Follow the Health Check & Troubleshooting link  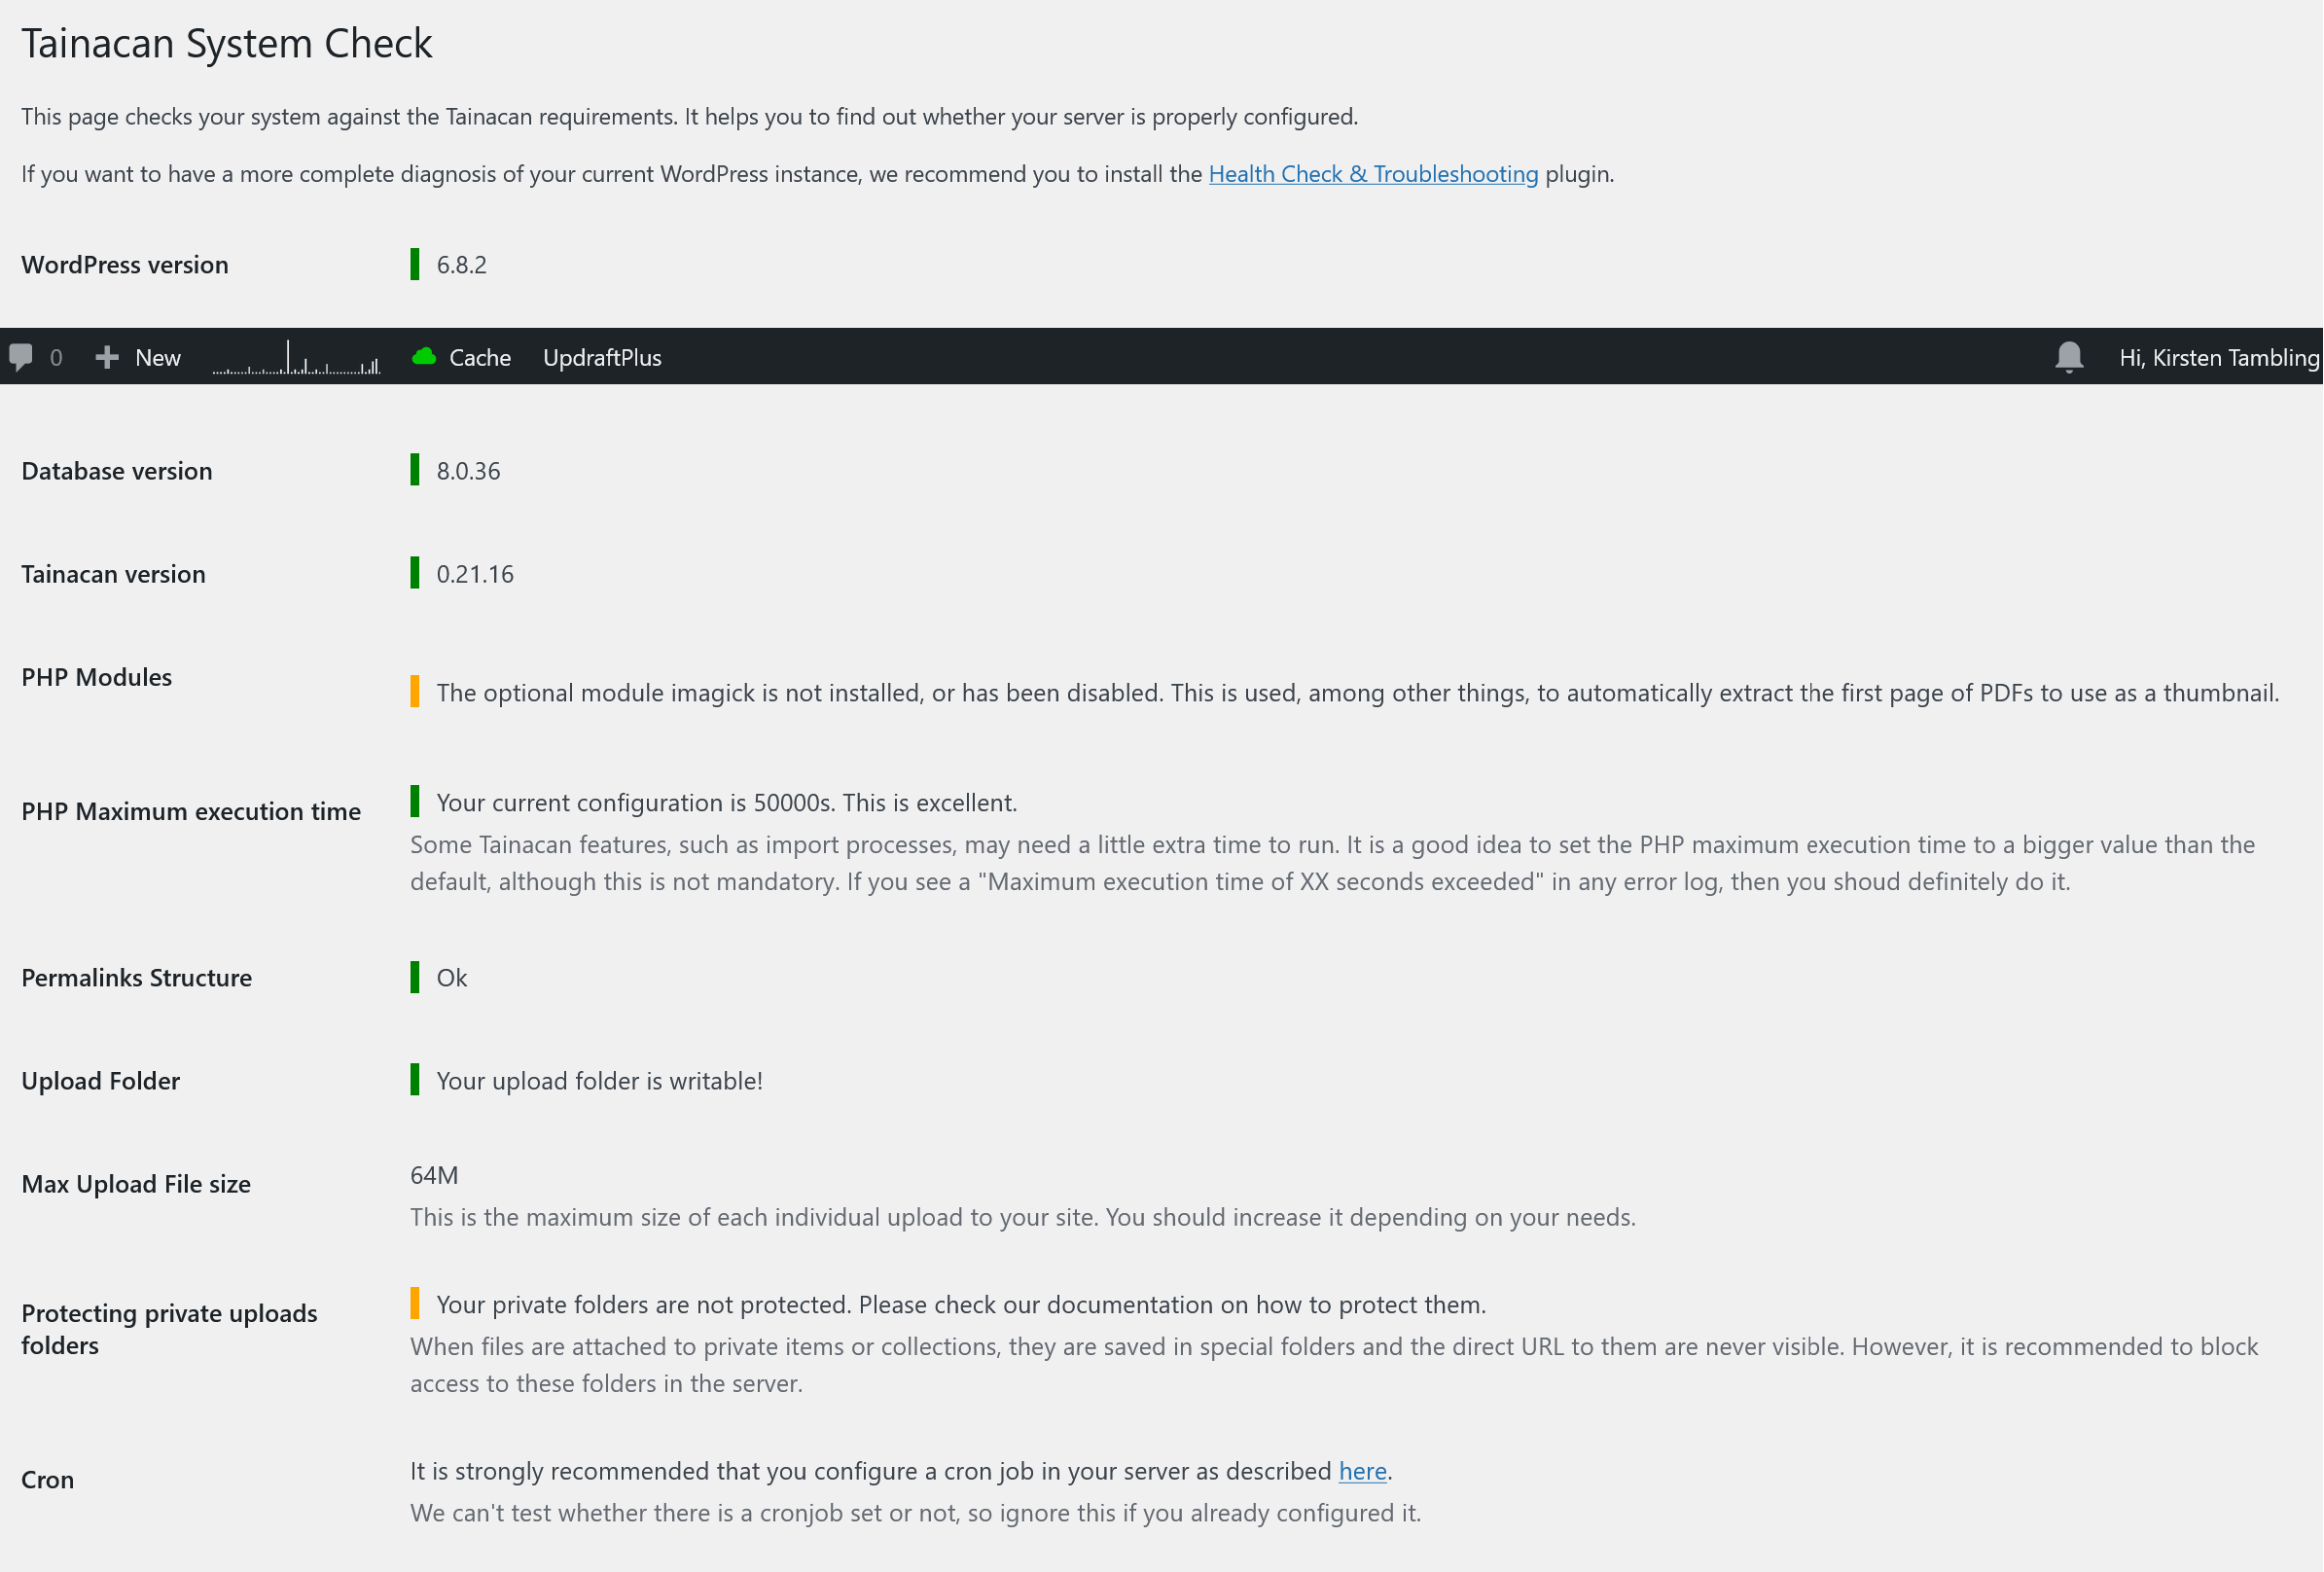pyautogui.click(x=1373, y=174)
